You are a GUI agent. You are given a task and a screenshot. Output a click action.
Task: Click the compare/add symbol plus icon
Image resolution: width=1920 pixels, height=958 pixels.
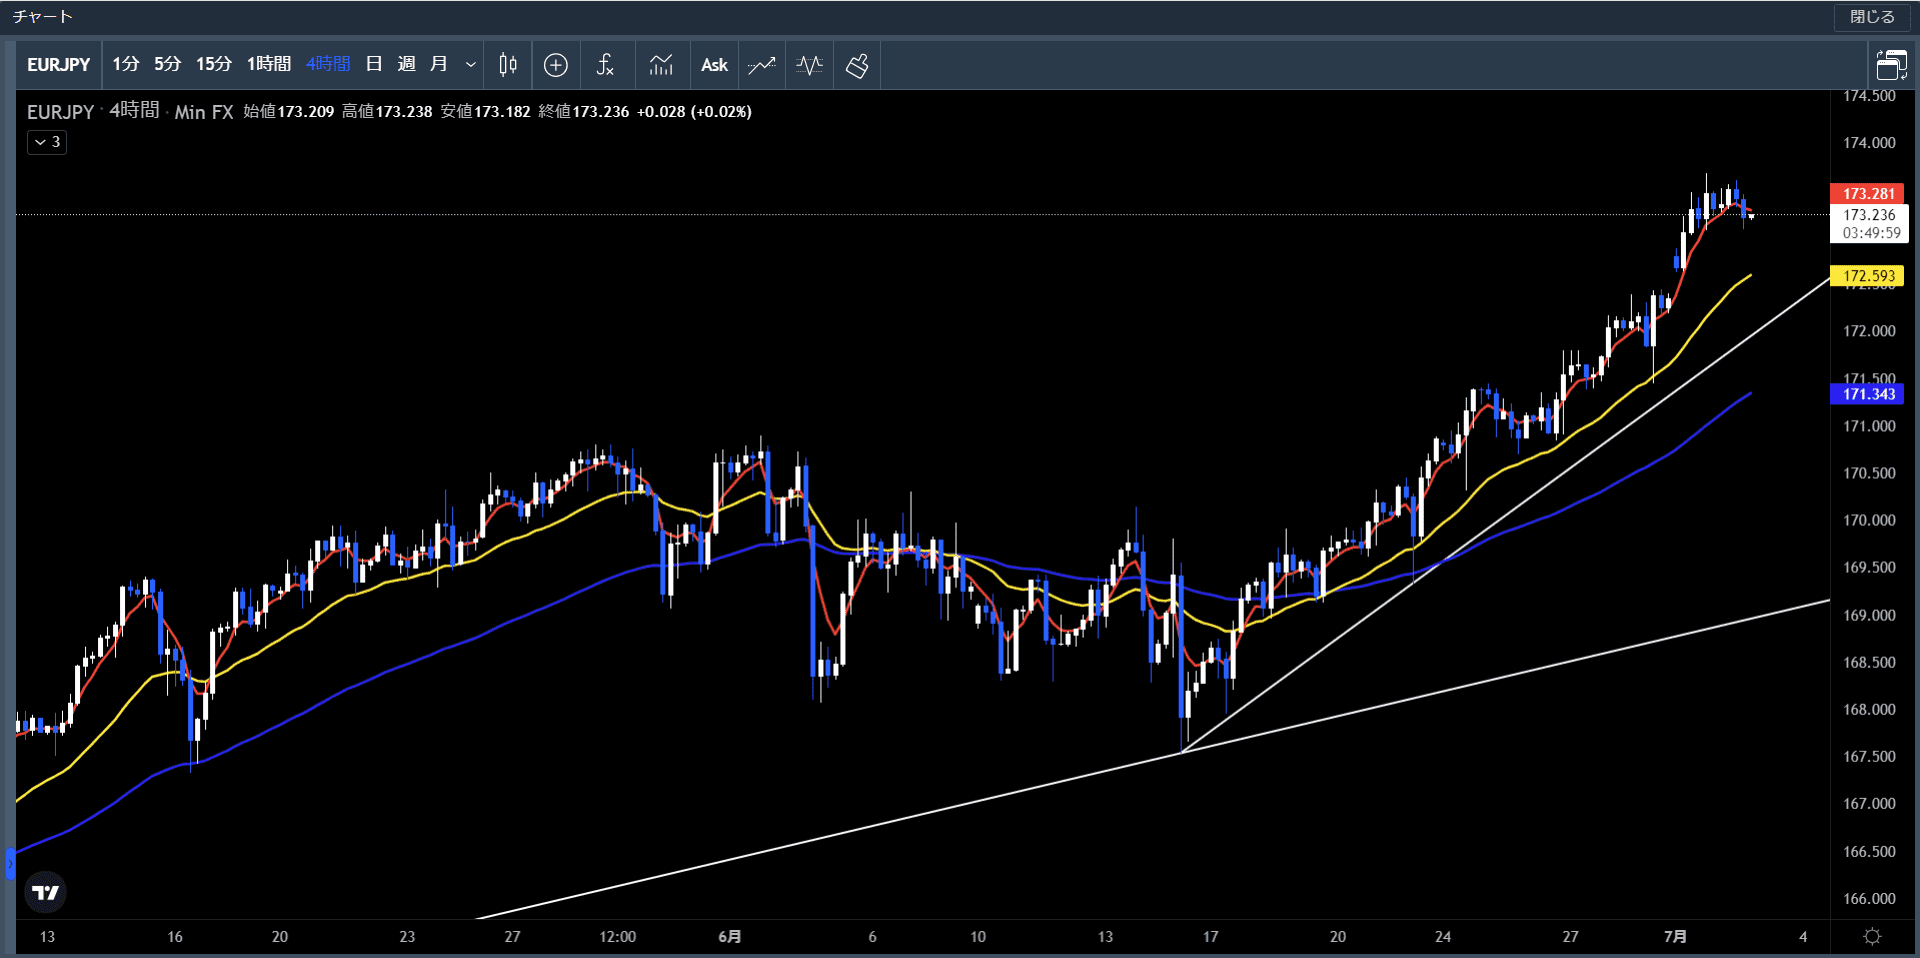[x=556, y=65]
